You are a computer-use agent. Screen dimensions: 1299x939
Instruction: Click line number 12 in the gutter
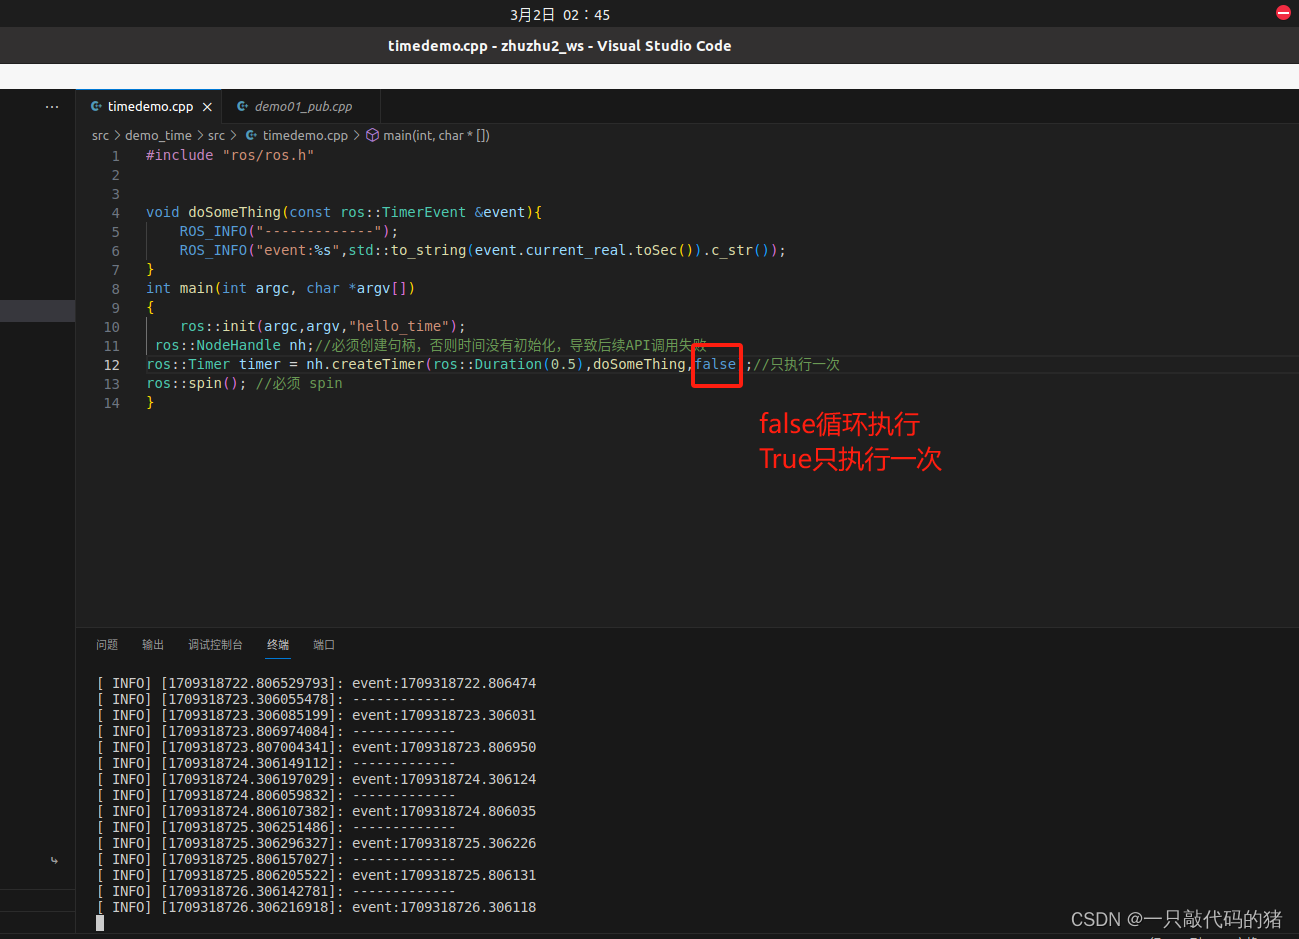pyautogui.click(x=112, y=365)
